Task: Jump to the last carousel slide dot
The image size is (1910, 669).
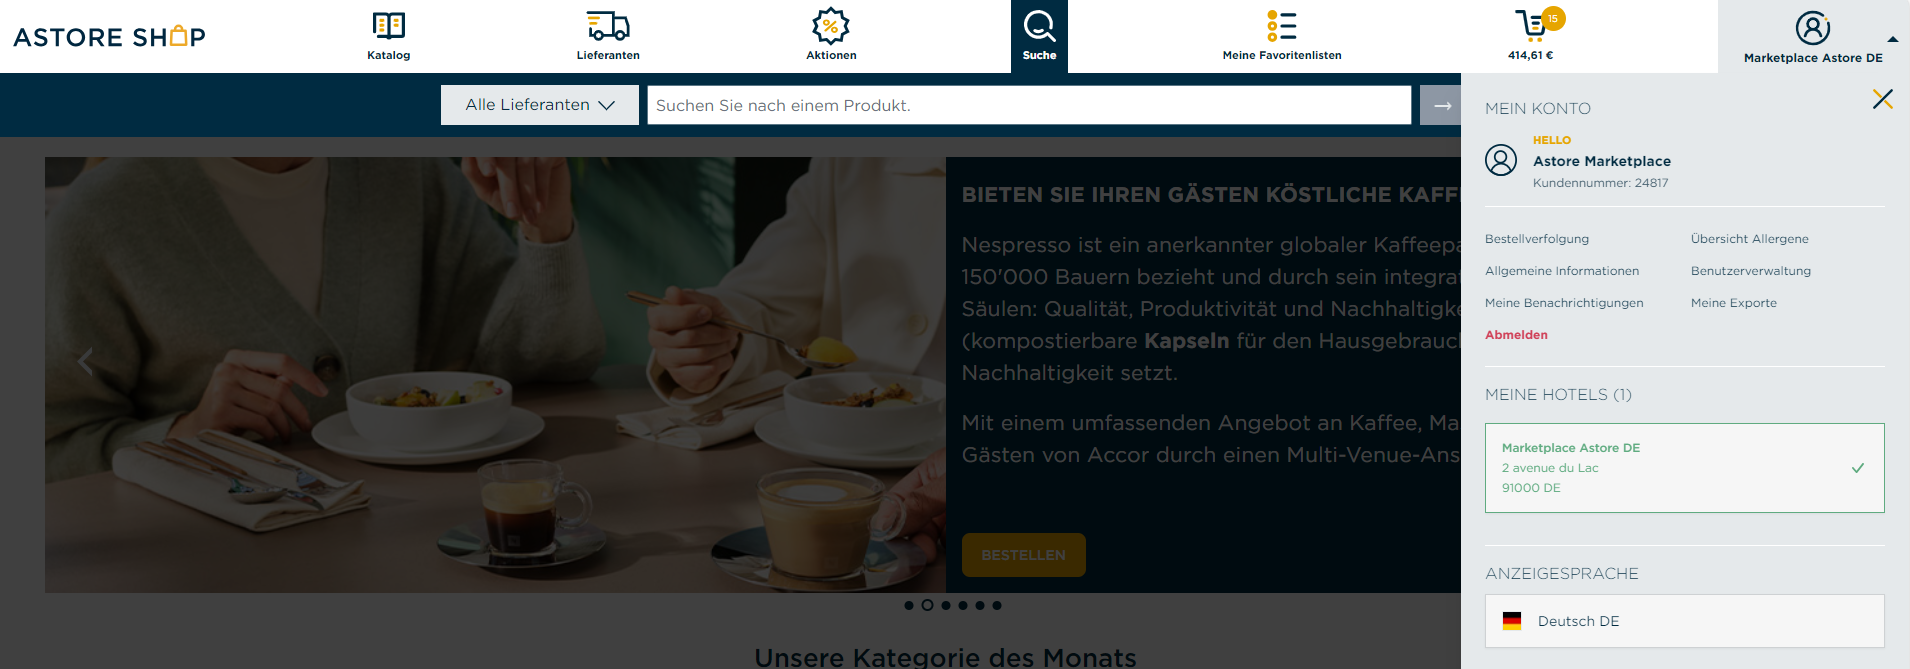Action: [997, 605]
